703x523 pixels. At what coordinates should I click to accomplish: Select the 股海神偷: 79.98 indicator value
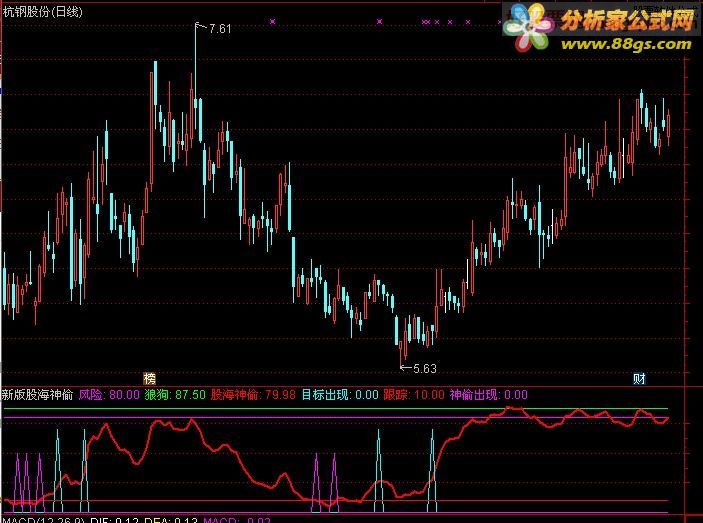pos(253,395)
